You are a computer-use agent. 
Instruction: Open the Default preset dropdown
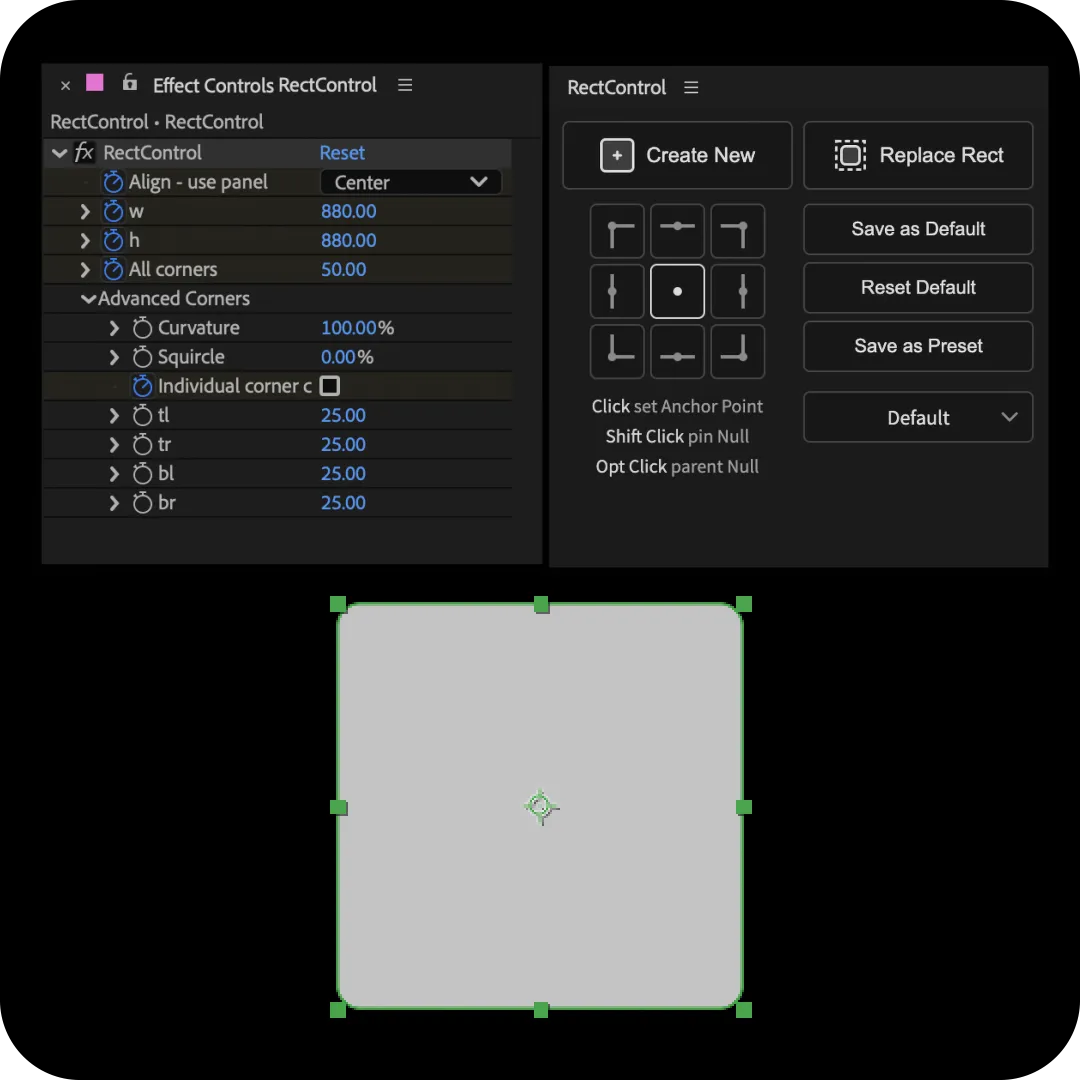918,417
